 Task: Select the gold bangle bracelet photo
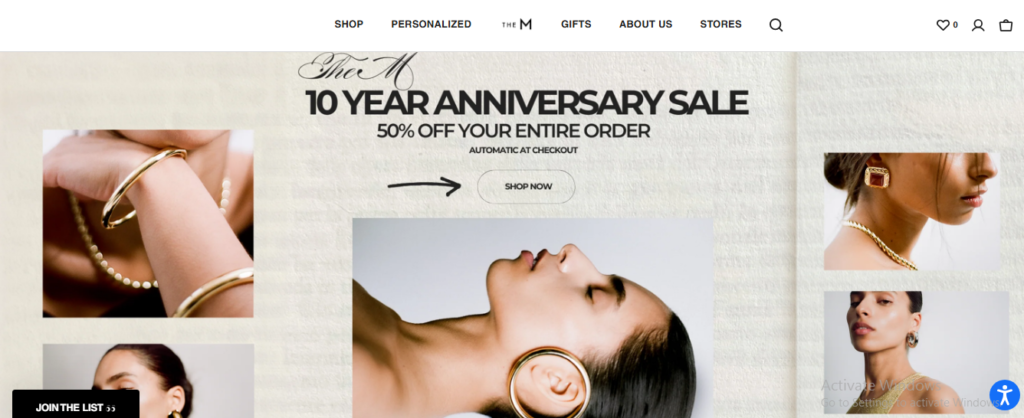click(148, 223)
